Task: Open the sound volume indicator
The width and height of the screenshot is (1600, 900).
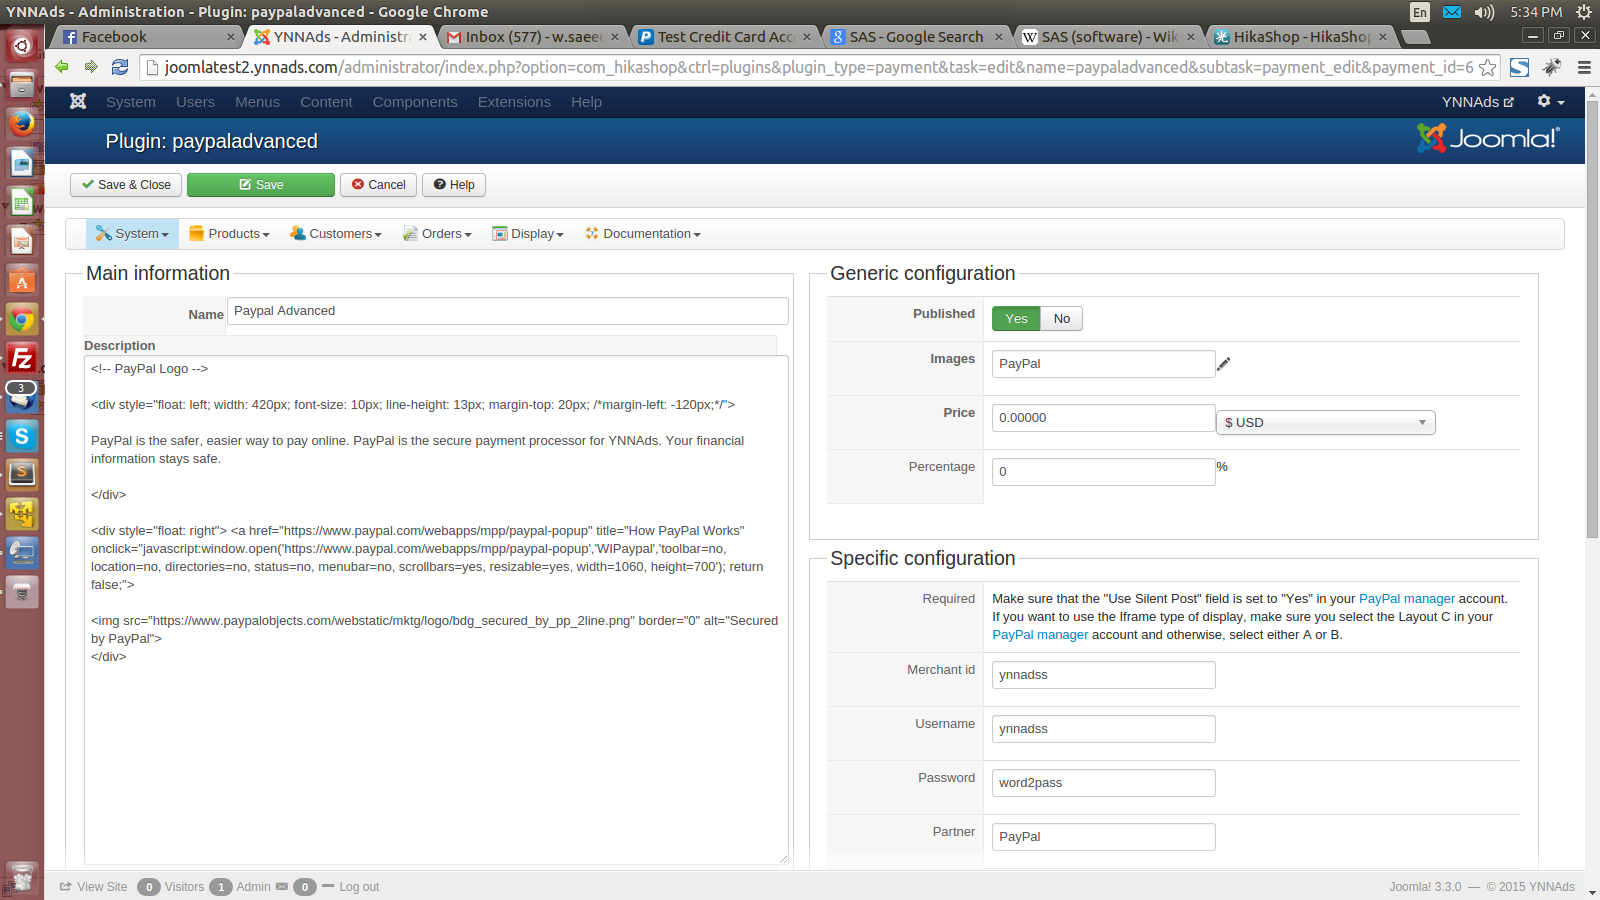Action: pyautogui.click(x=1484, y=12)
